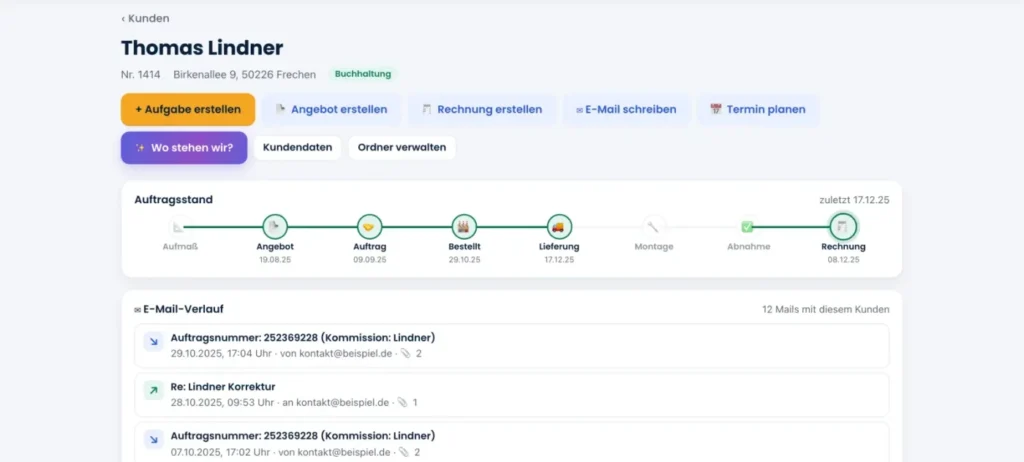Select the Lieferung truck stage icon
1024x462 pixels.
click(x=559, y=227)
